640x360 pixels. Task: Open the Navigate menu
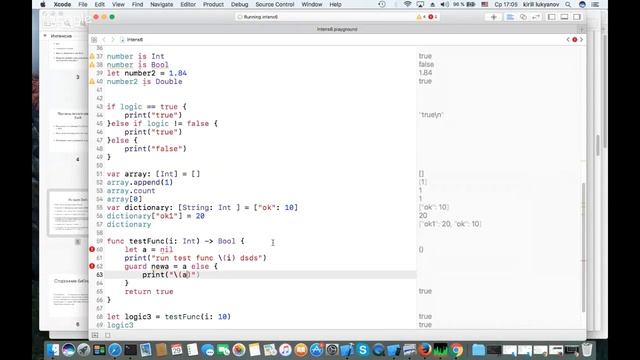tap(162, 4)
